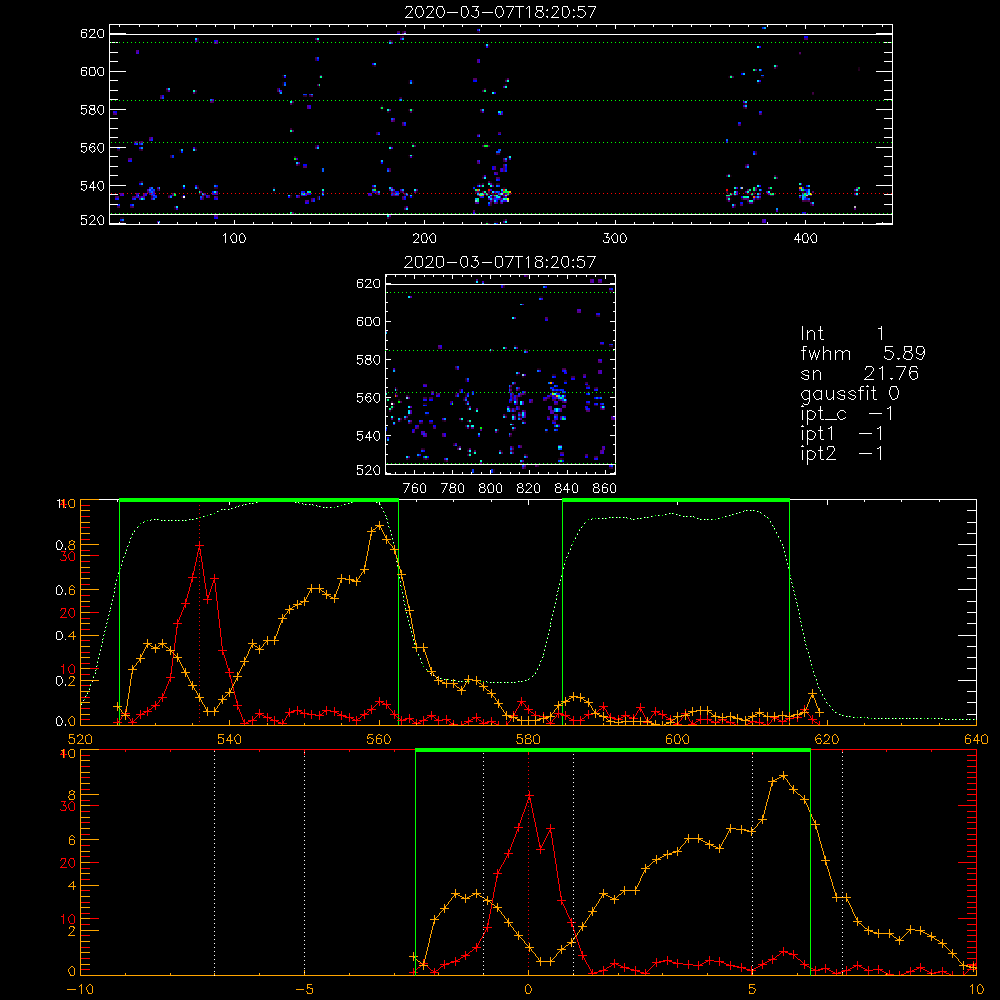Select the 'ipt_c -1' readout line
The height and width of the screenshot is (1000, 1000).
click(x=847, y=414)
